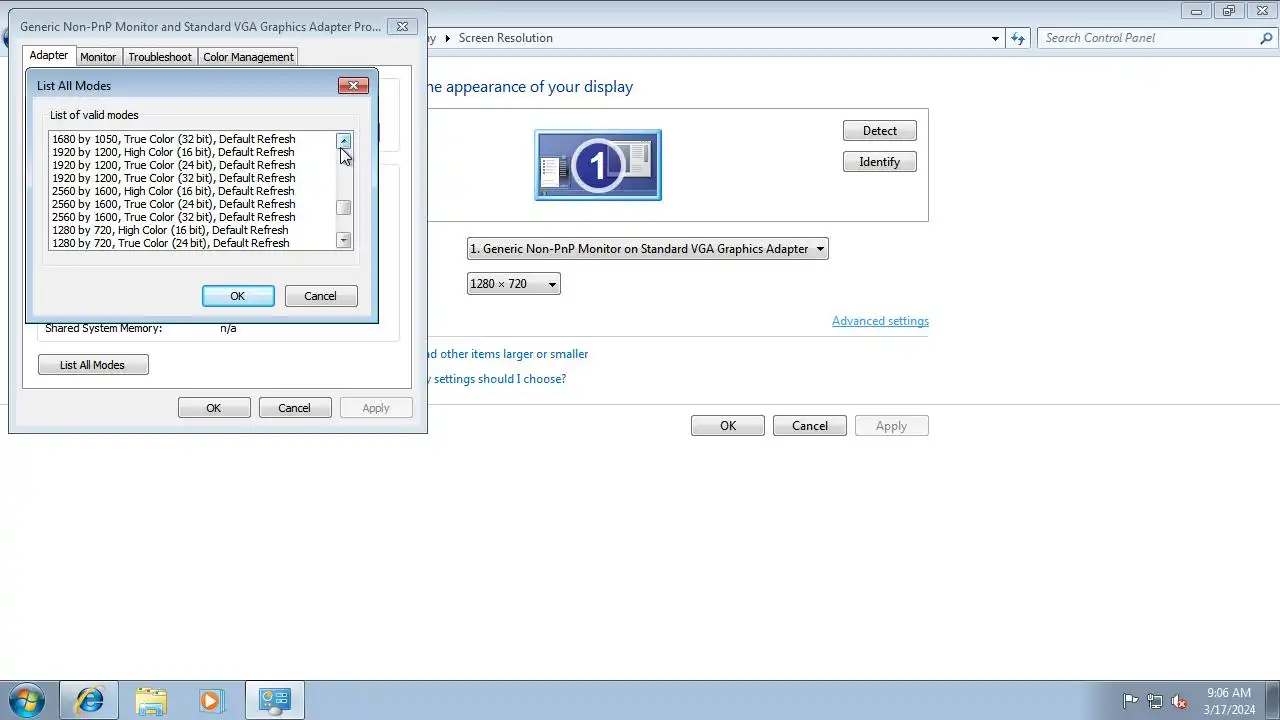1280x720 pixels.
Task: Click the taskbar clock showing 9:06 AM
Action: pyautogui.click(x=1229, y=701)
